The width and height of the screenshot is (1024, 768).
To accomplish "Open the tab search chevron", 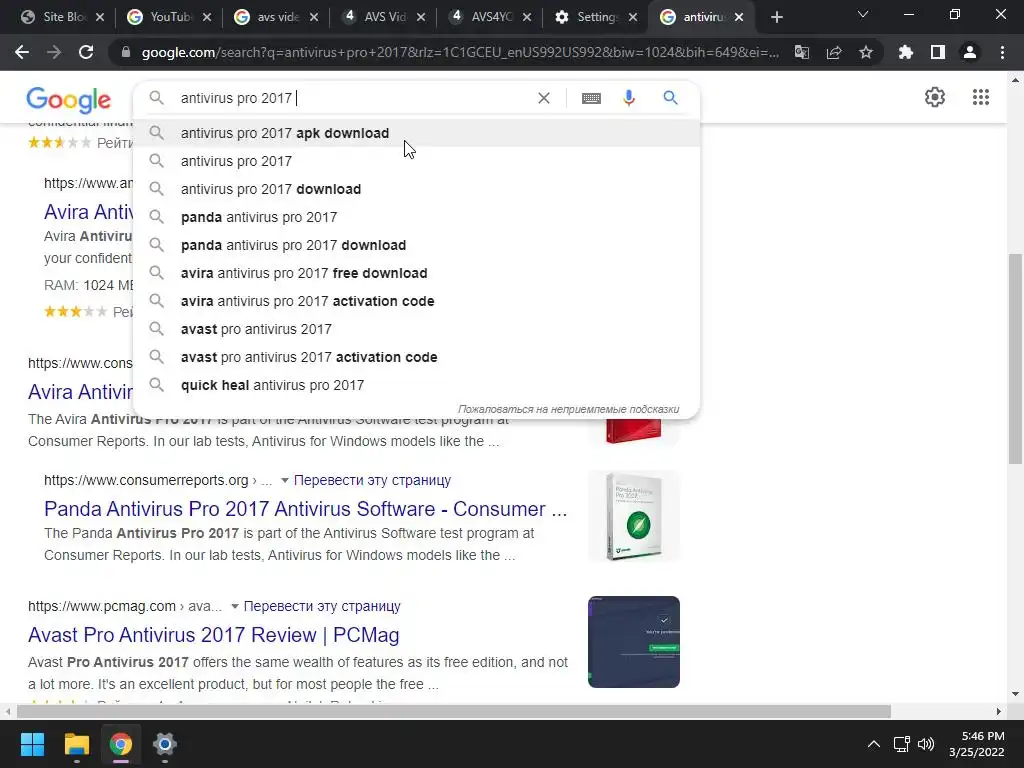I will pos(863,14).
